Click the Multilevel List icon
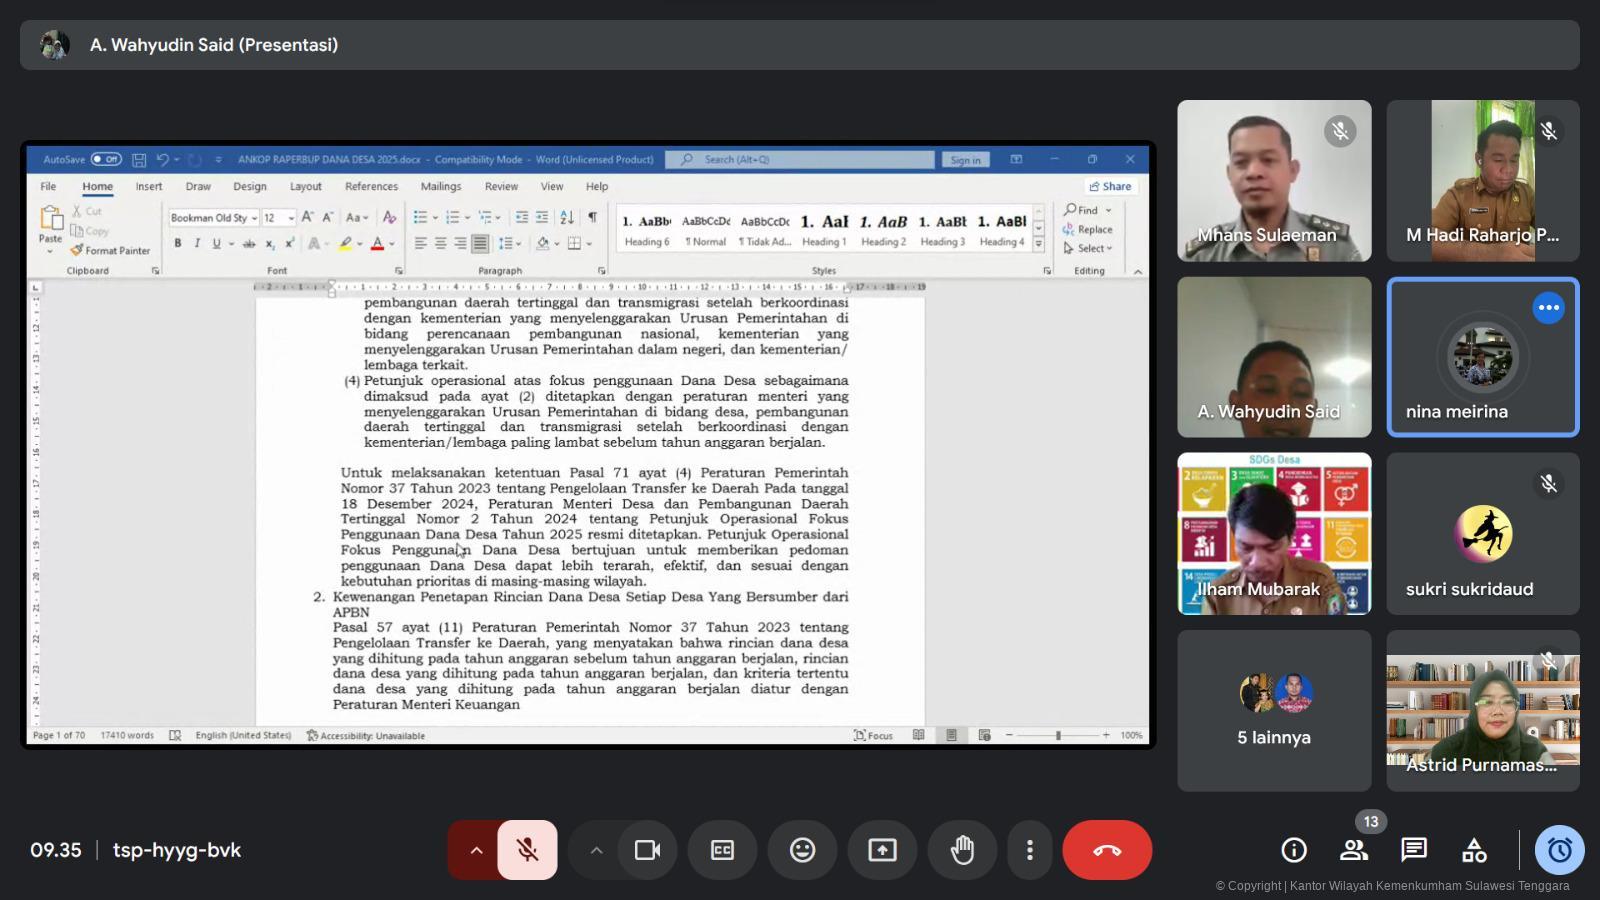Viewport: 1600px width, 900px height. 485,217
